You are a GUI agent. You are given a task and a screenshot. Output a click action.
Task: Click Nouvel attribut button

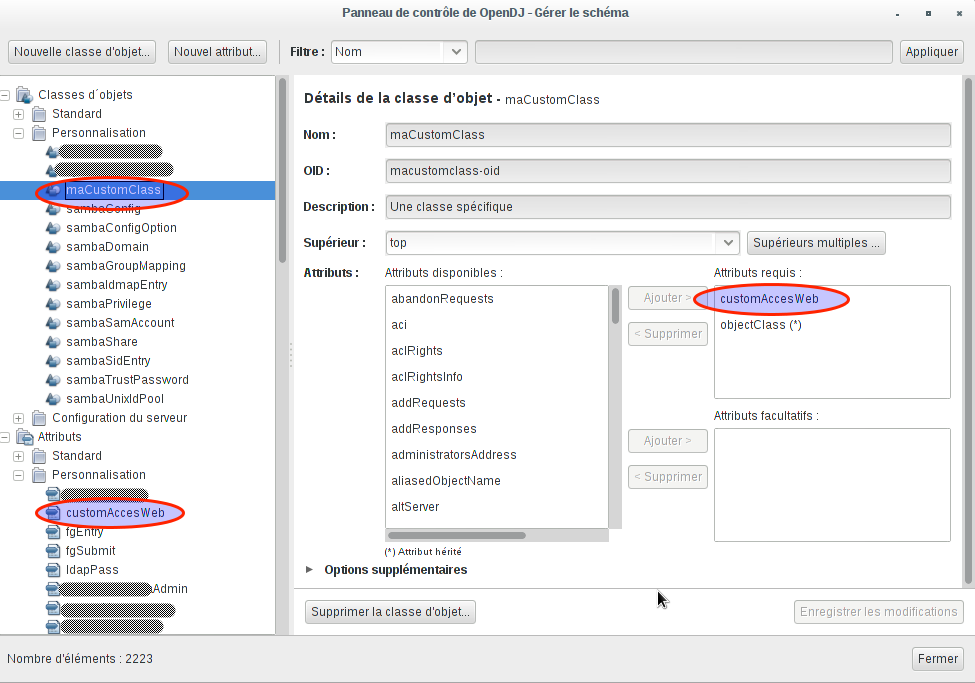[x=218, y=52]
